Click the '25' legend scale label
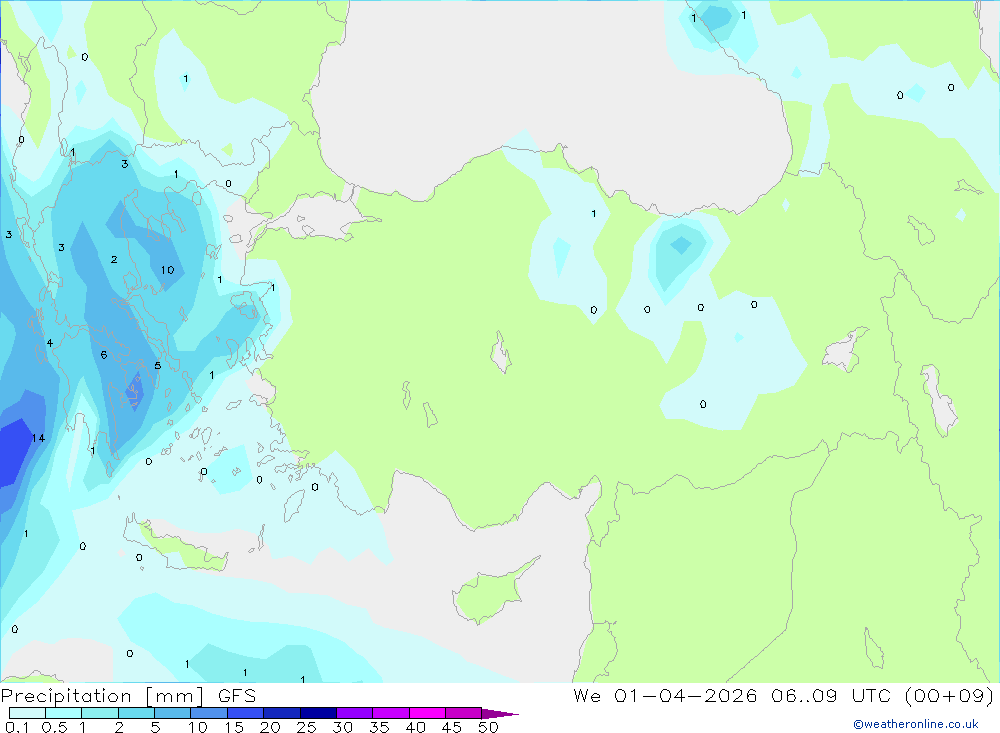1000x733 pixels. 306,727
